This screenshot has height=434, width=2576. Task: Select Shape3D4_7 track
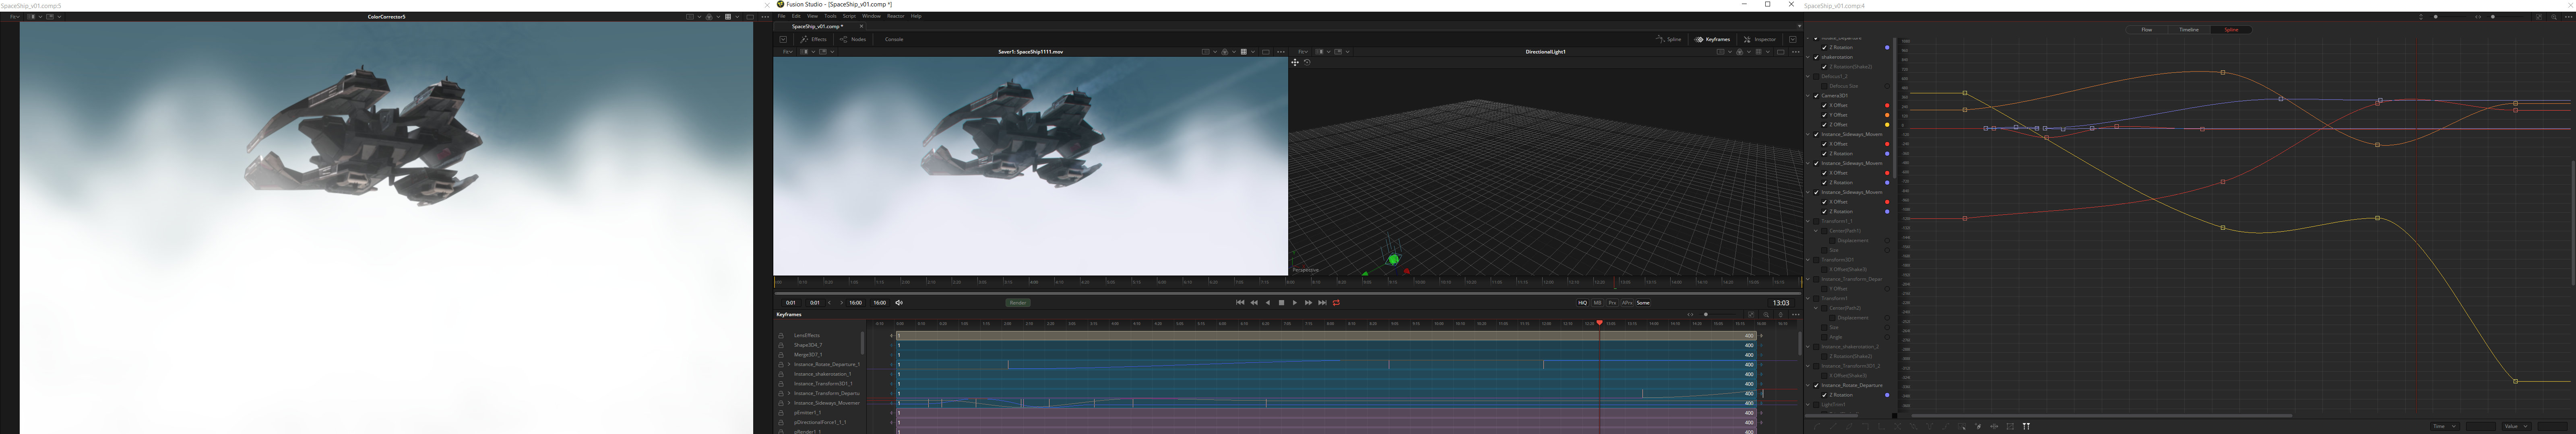coord(808,345)
